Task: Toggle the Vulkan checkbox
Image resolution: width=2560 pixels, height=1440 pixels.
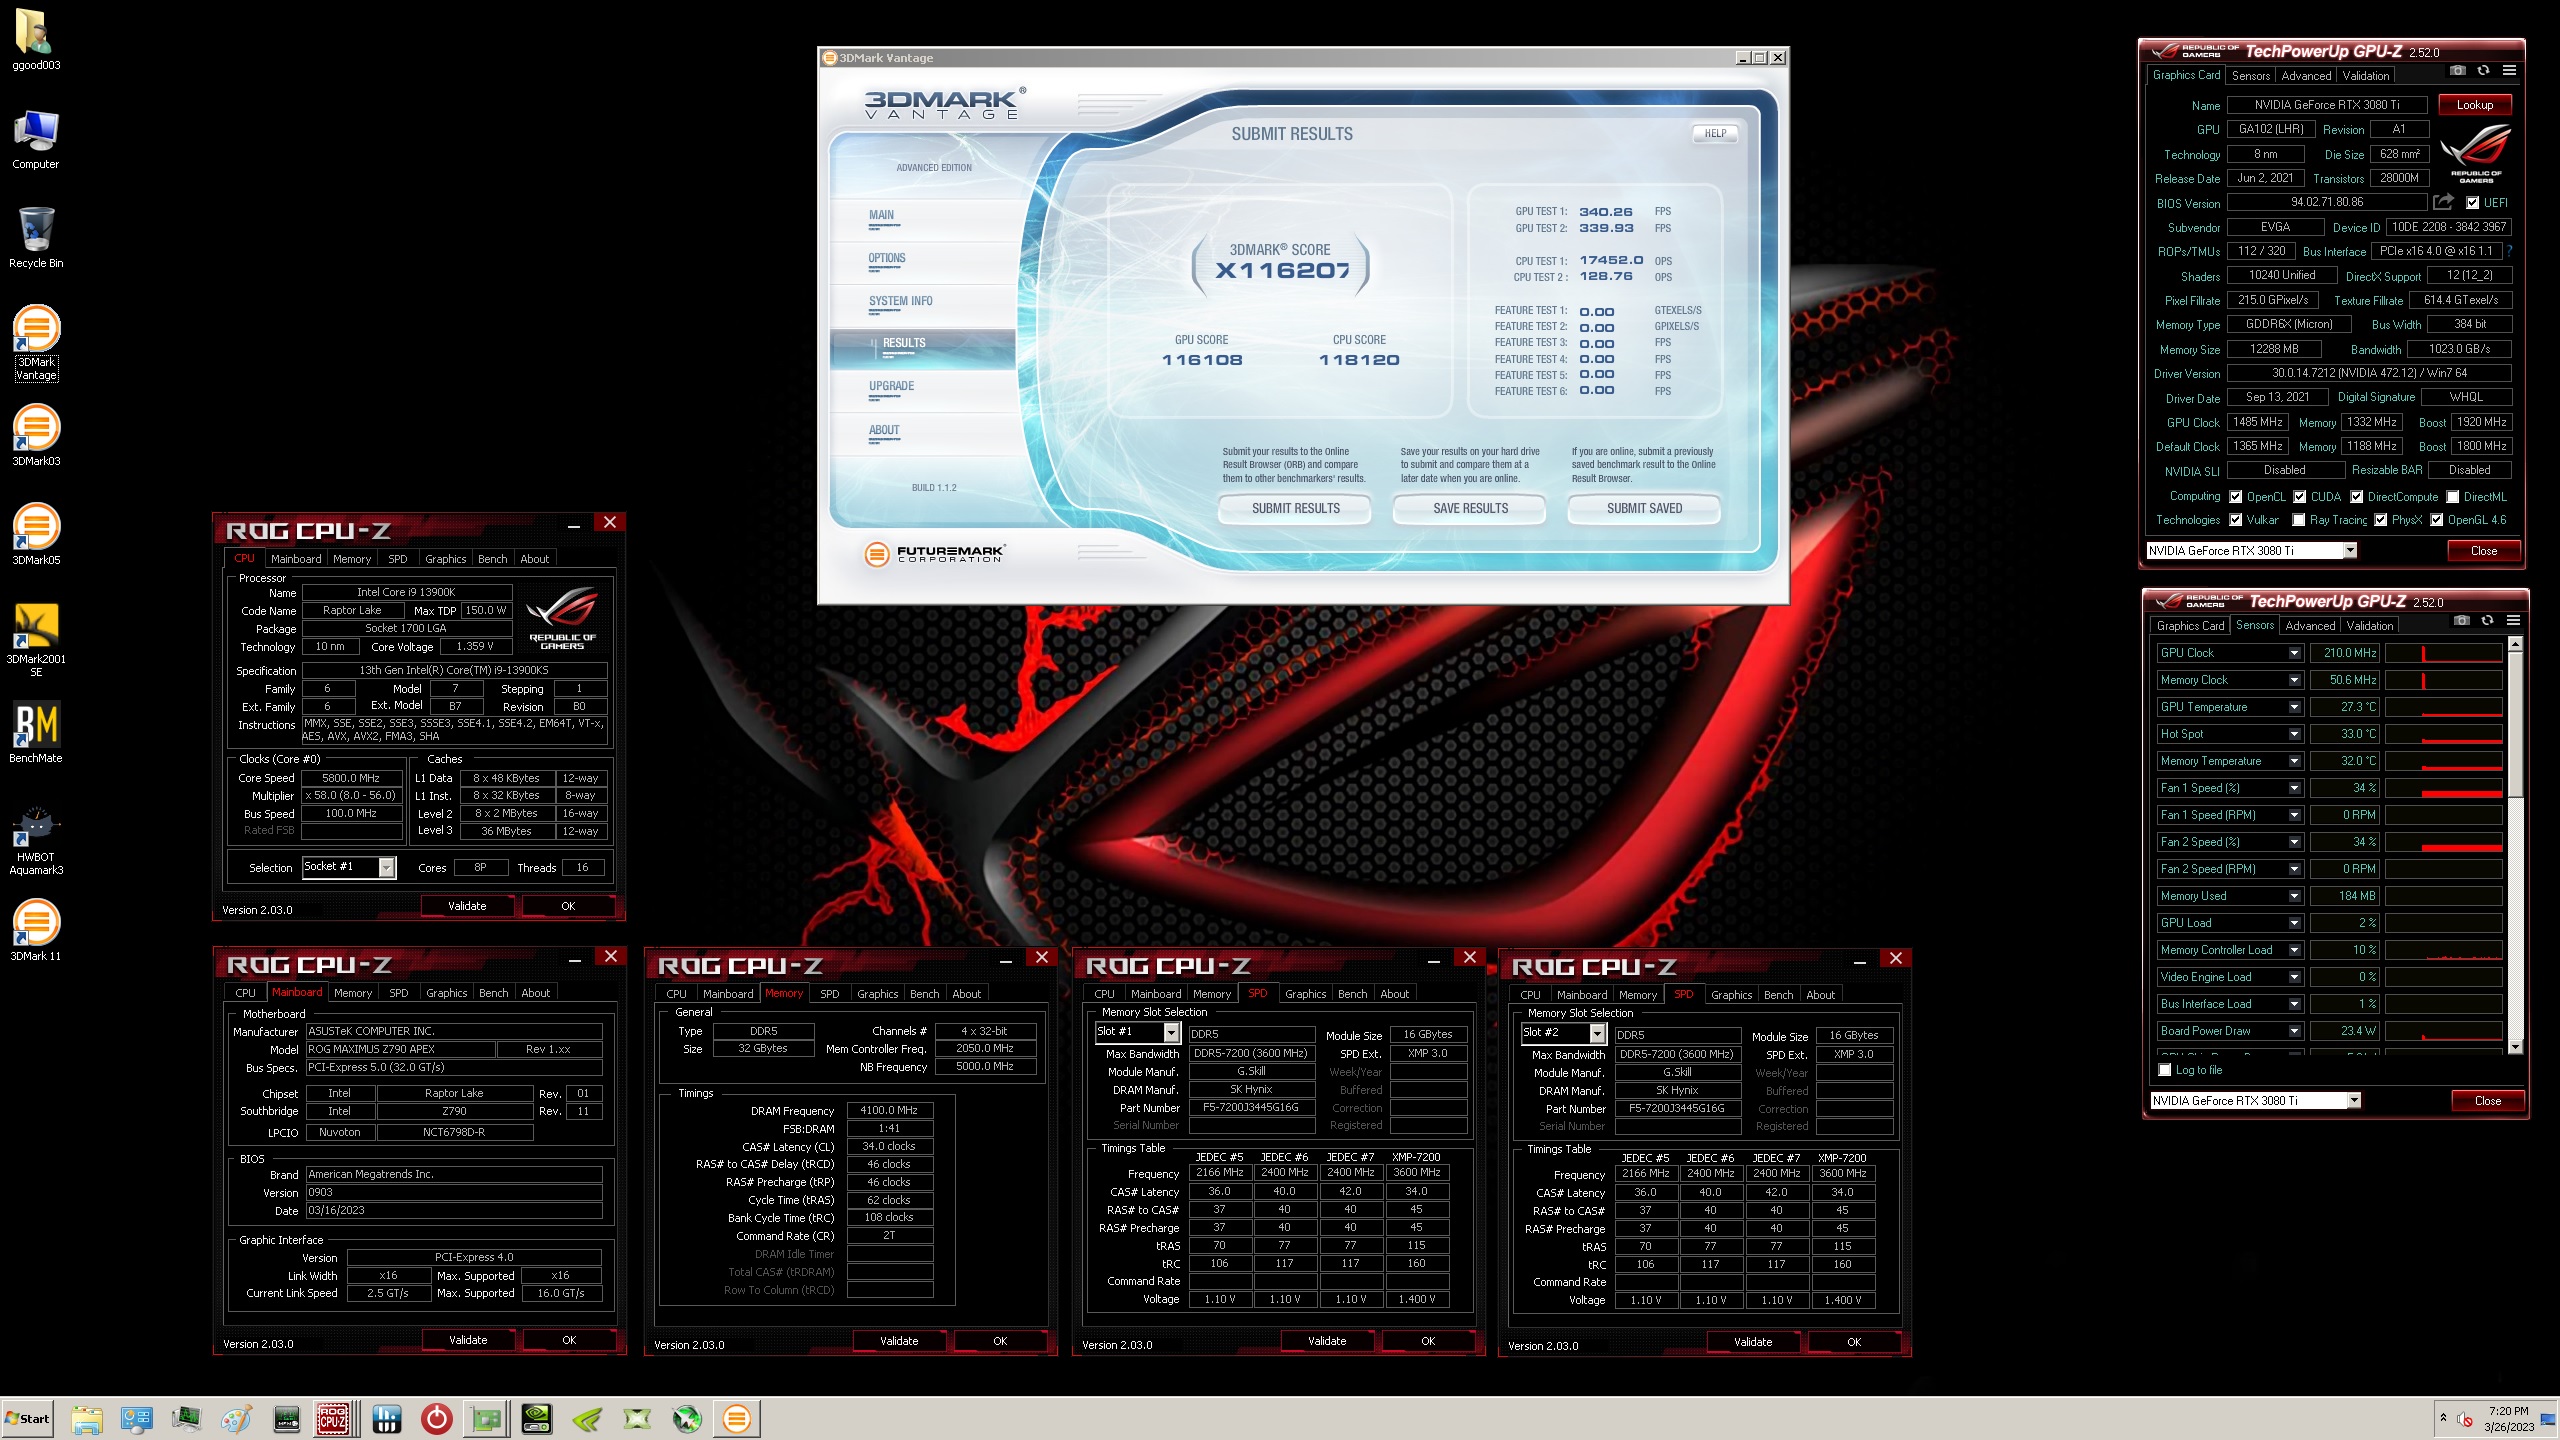Action: pos(2236,520)
